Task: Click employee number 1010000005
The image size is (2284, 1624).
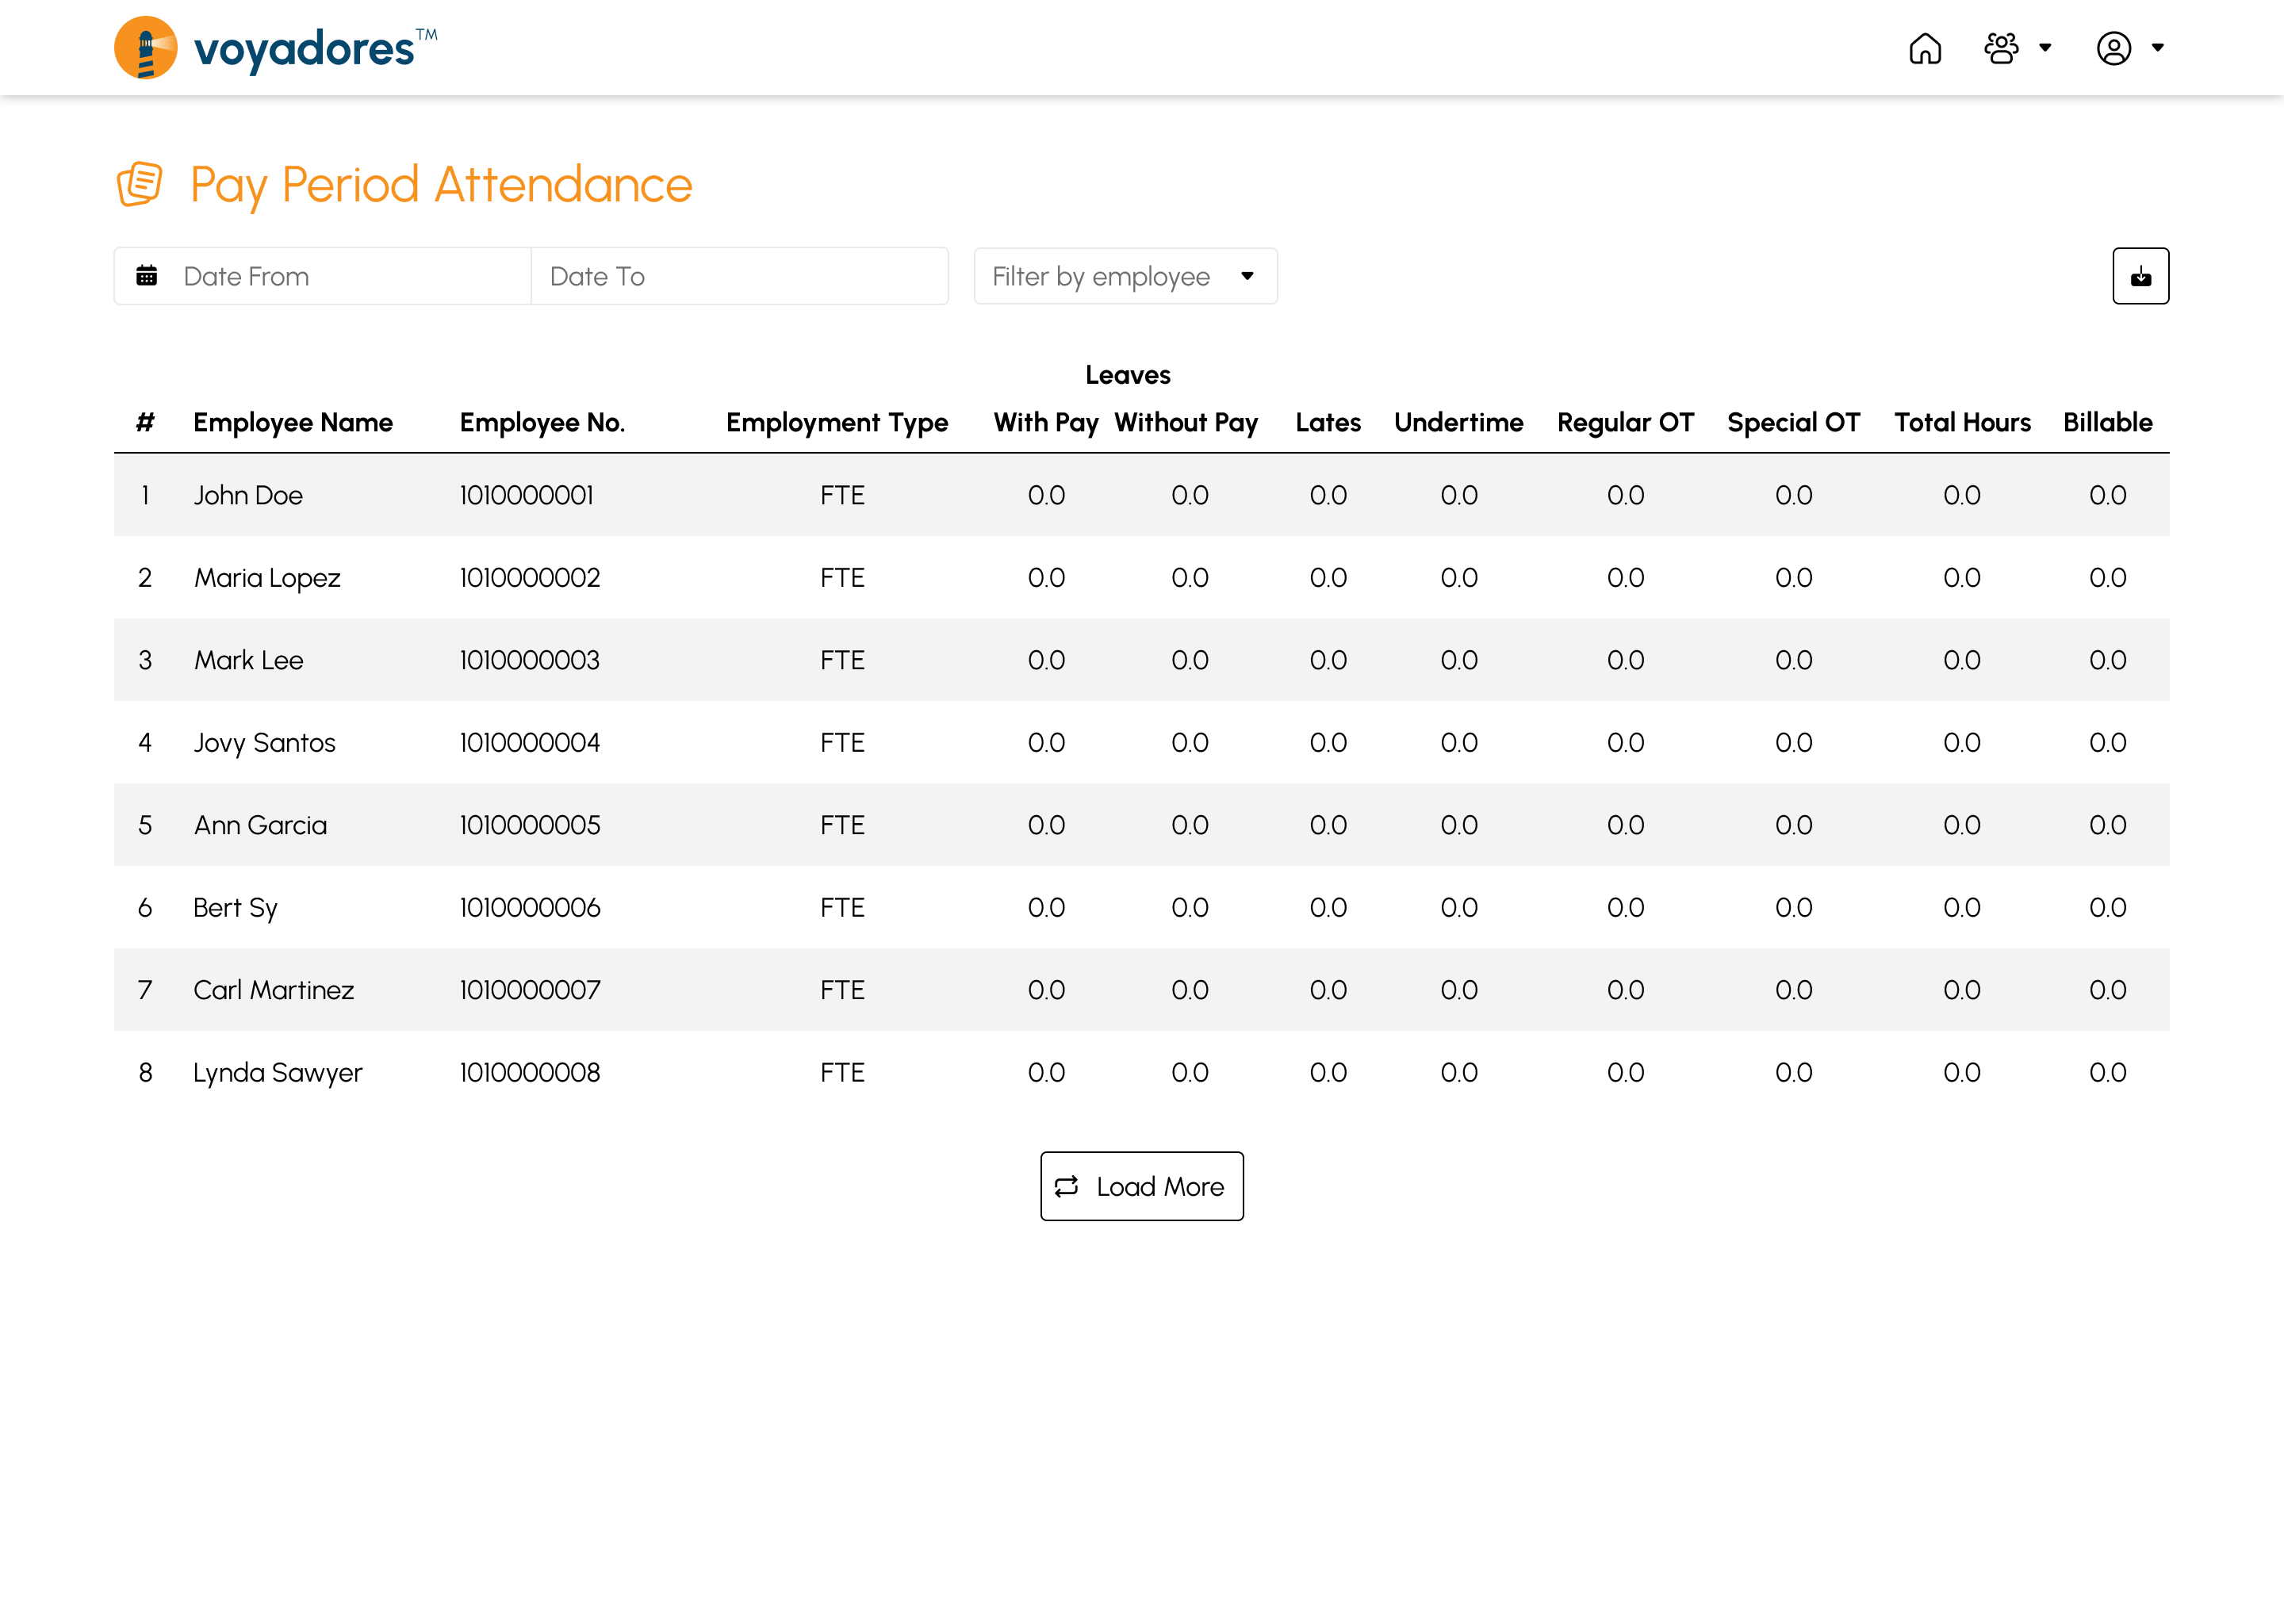Action: click(x=530, y=825)
